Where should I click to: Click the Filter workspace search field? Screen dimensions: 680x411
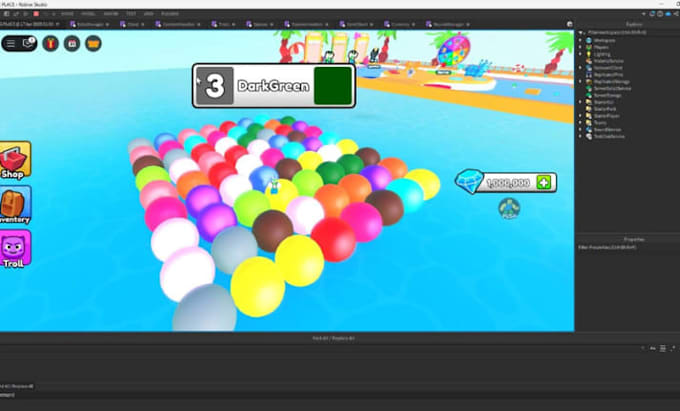coord(629,33)
